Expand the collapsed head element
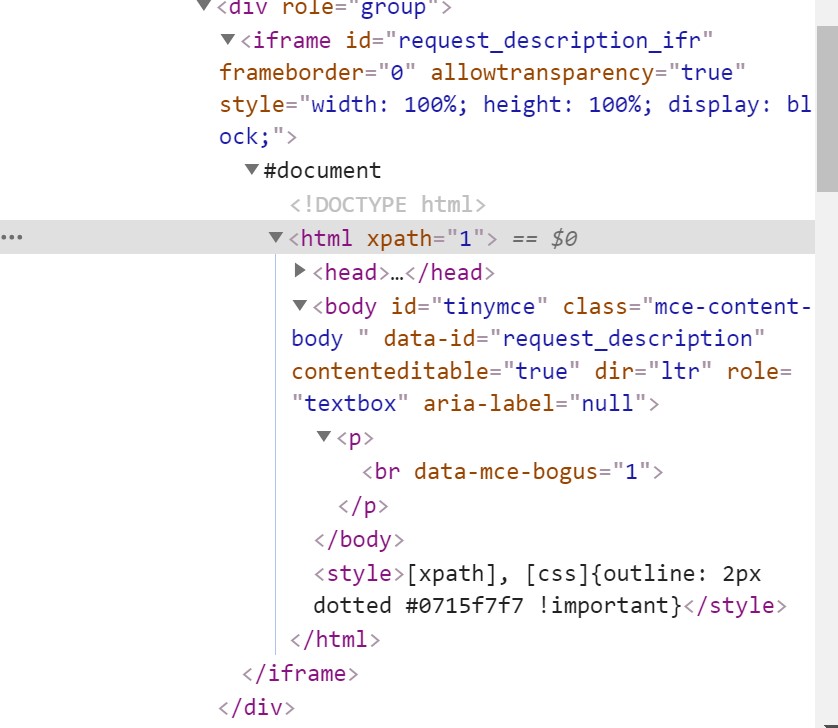838x728 pixels. click(300, 271)
